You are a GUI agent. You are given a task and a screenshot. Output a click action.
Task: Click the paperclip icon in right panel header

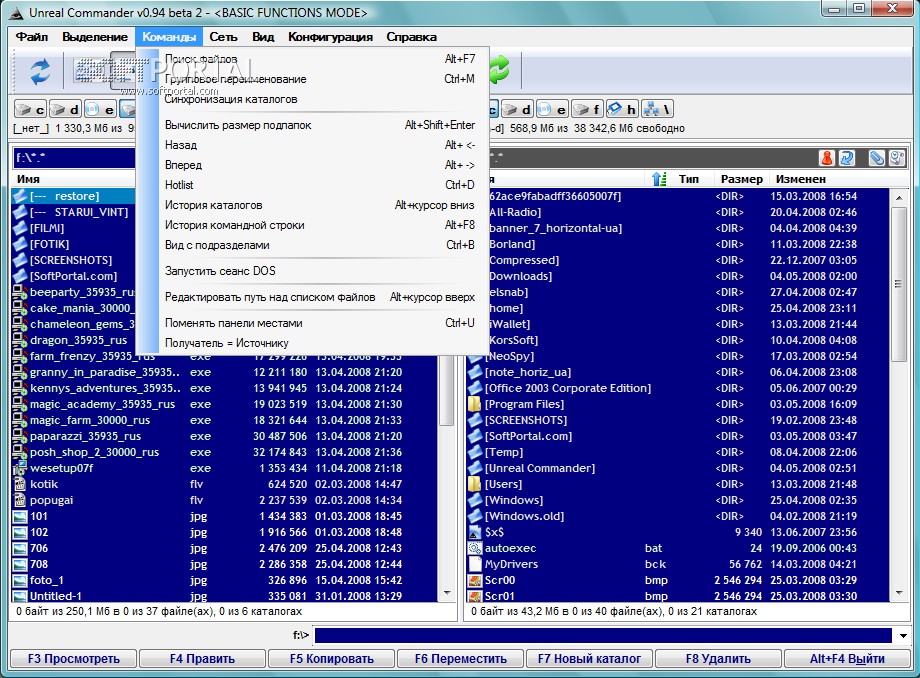[x=877, y=158]
